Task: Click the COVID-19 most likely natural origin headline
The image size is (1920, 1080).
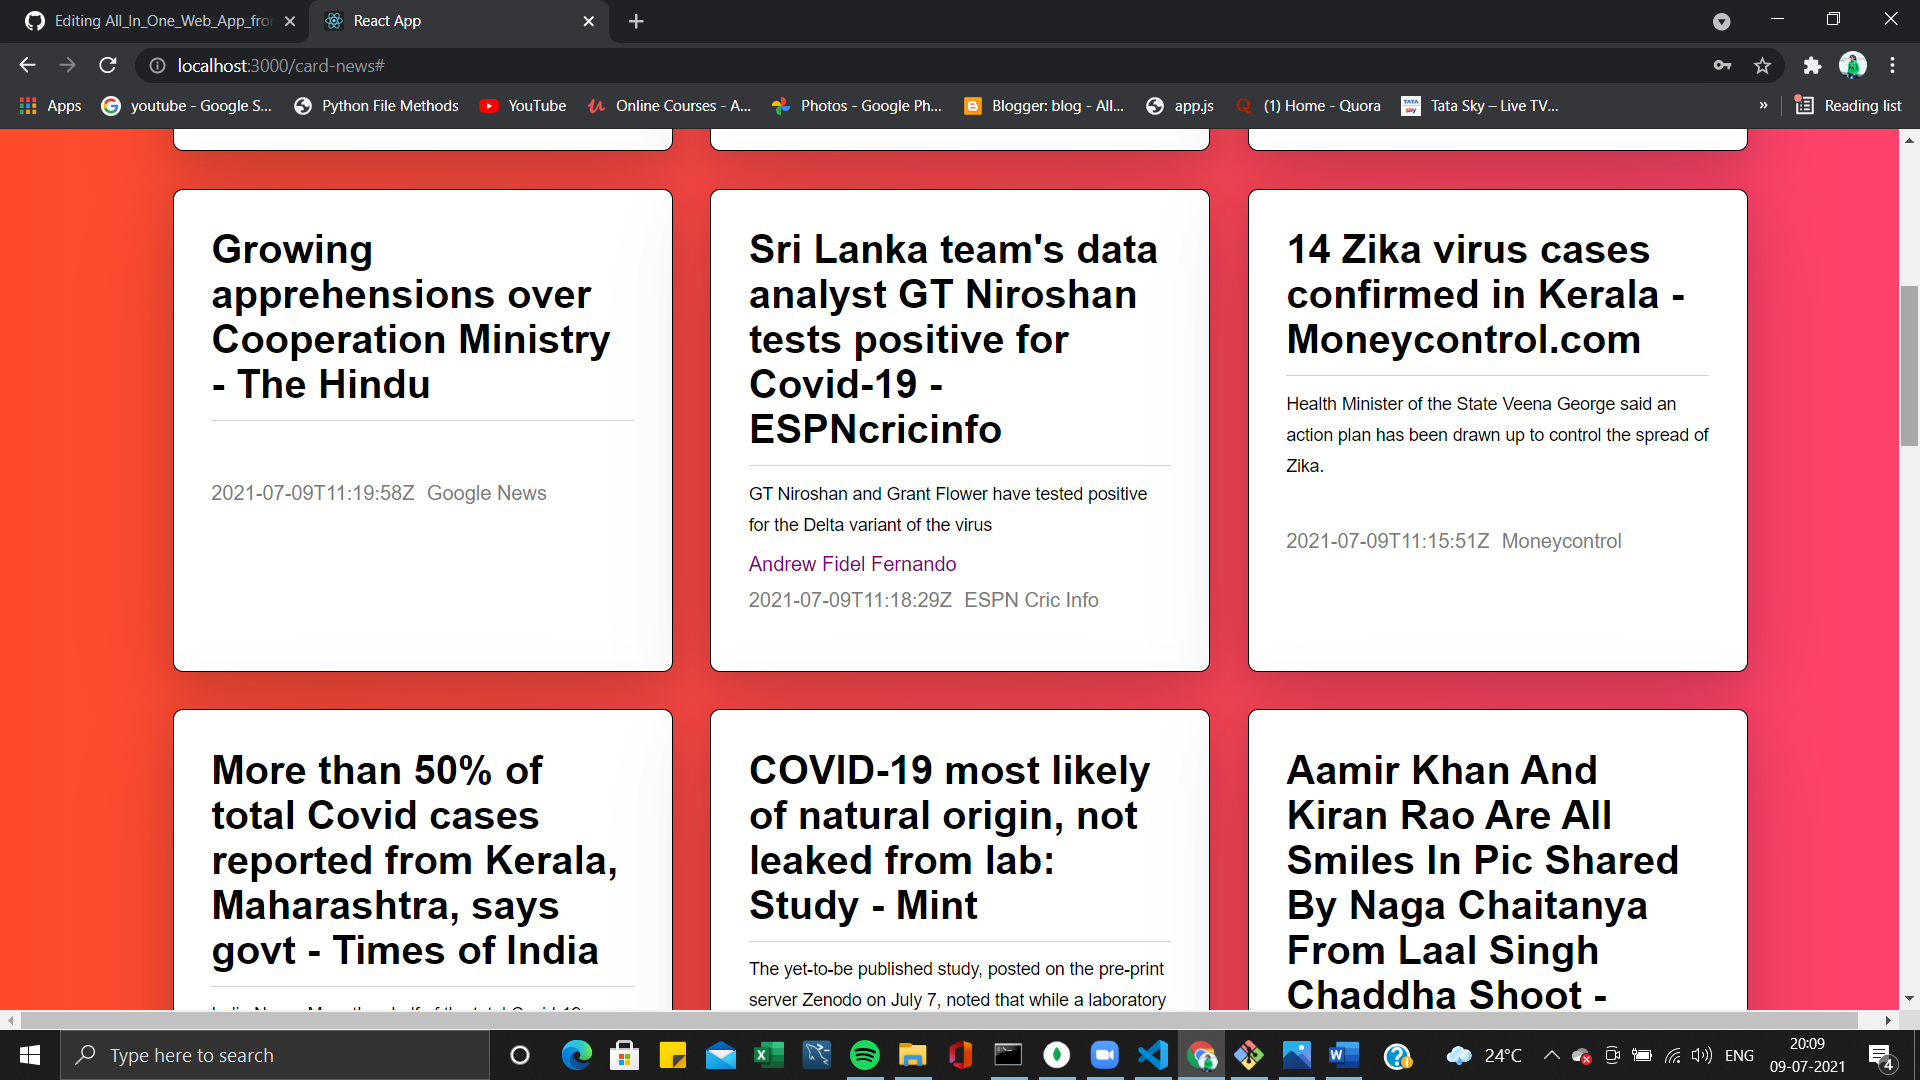Action: tap(949, 837)
